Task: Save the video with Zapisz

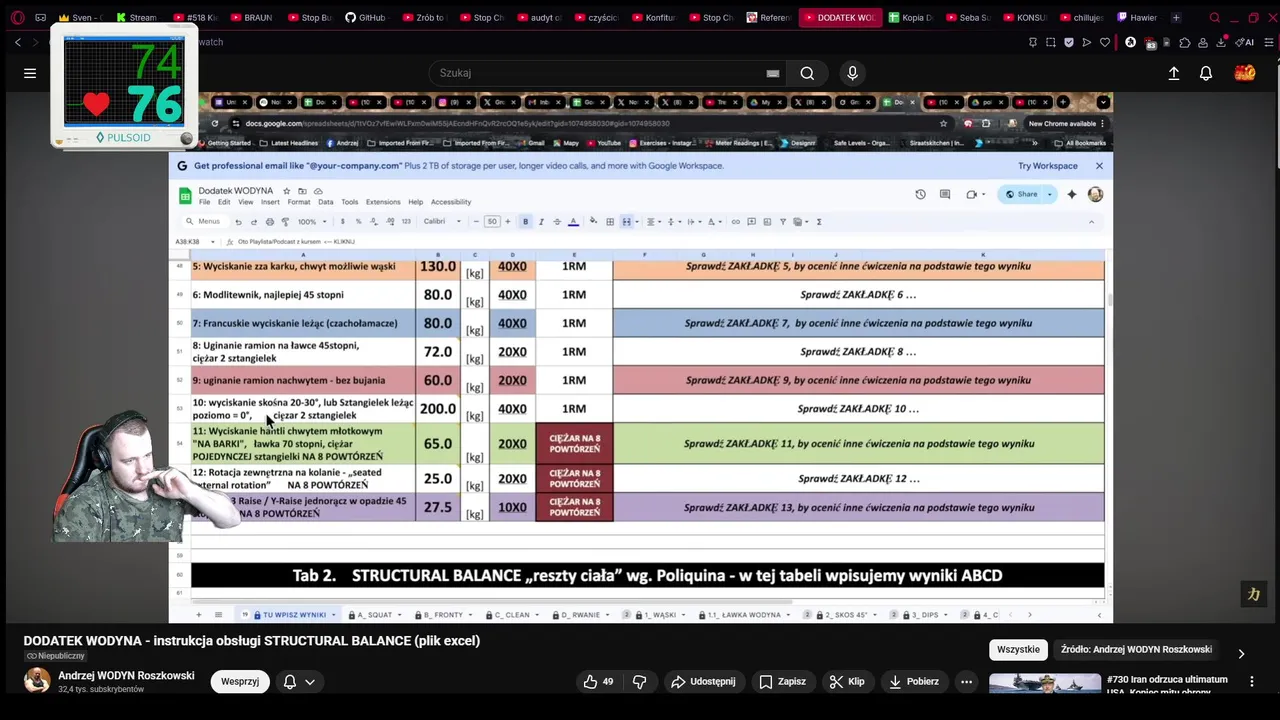Action: (782, 682)
